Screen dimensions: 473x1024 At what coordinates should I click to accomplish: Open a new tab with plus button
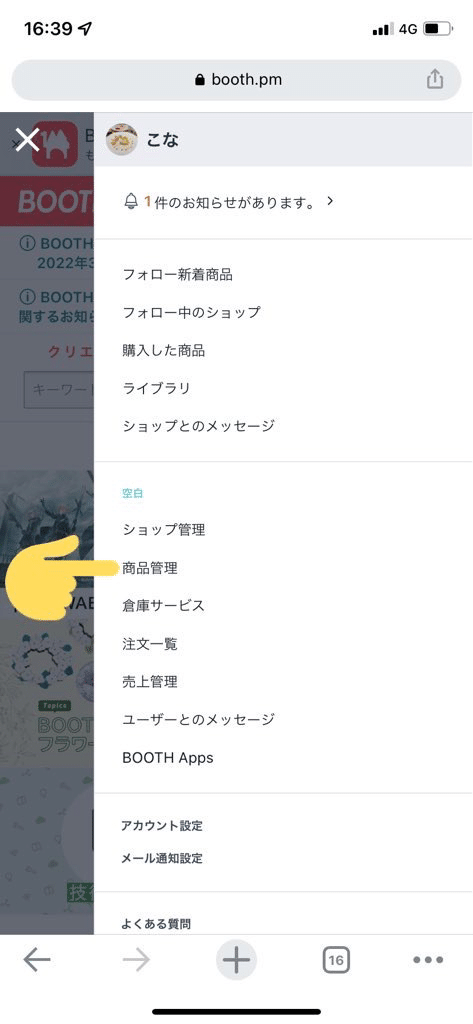[236, 960]
